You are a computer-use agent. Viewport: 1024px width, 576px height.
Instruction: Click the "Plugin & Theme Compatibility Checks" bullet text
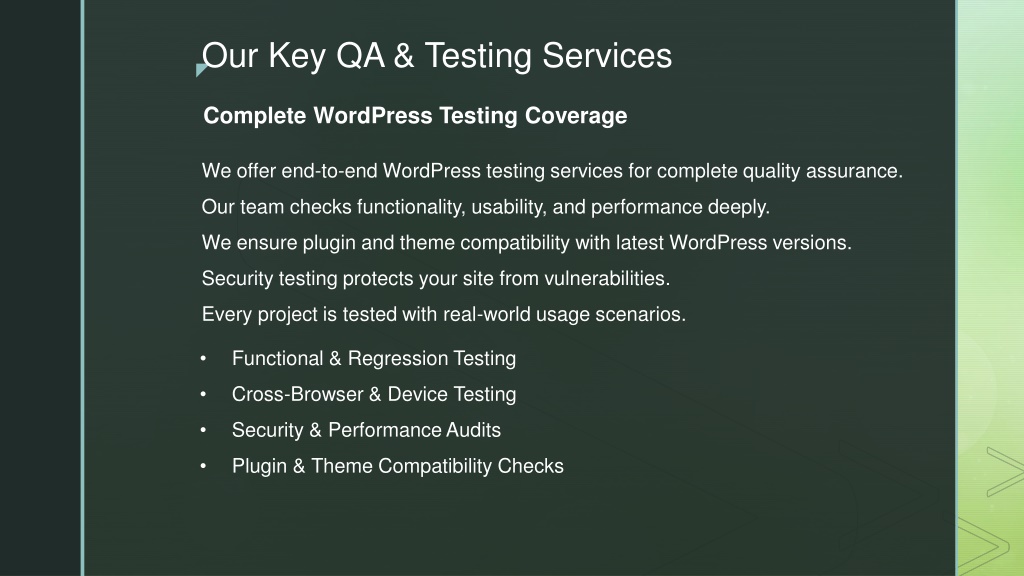398,466
